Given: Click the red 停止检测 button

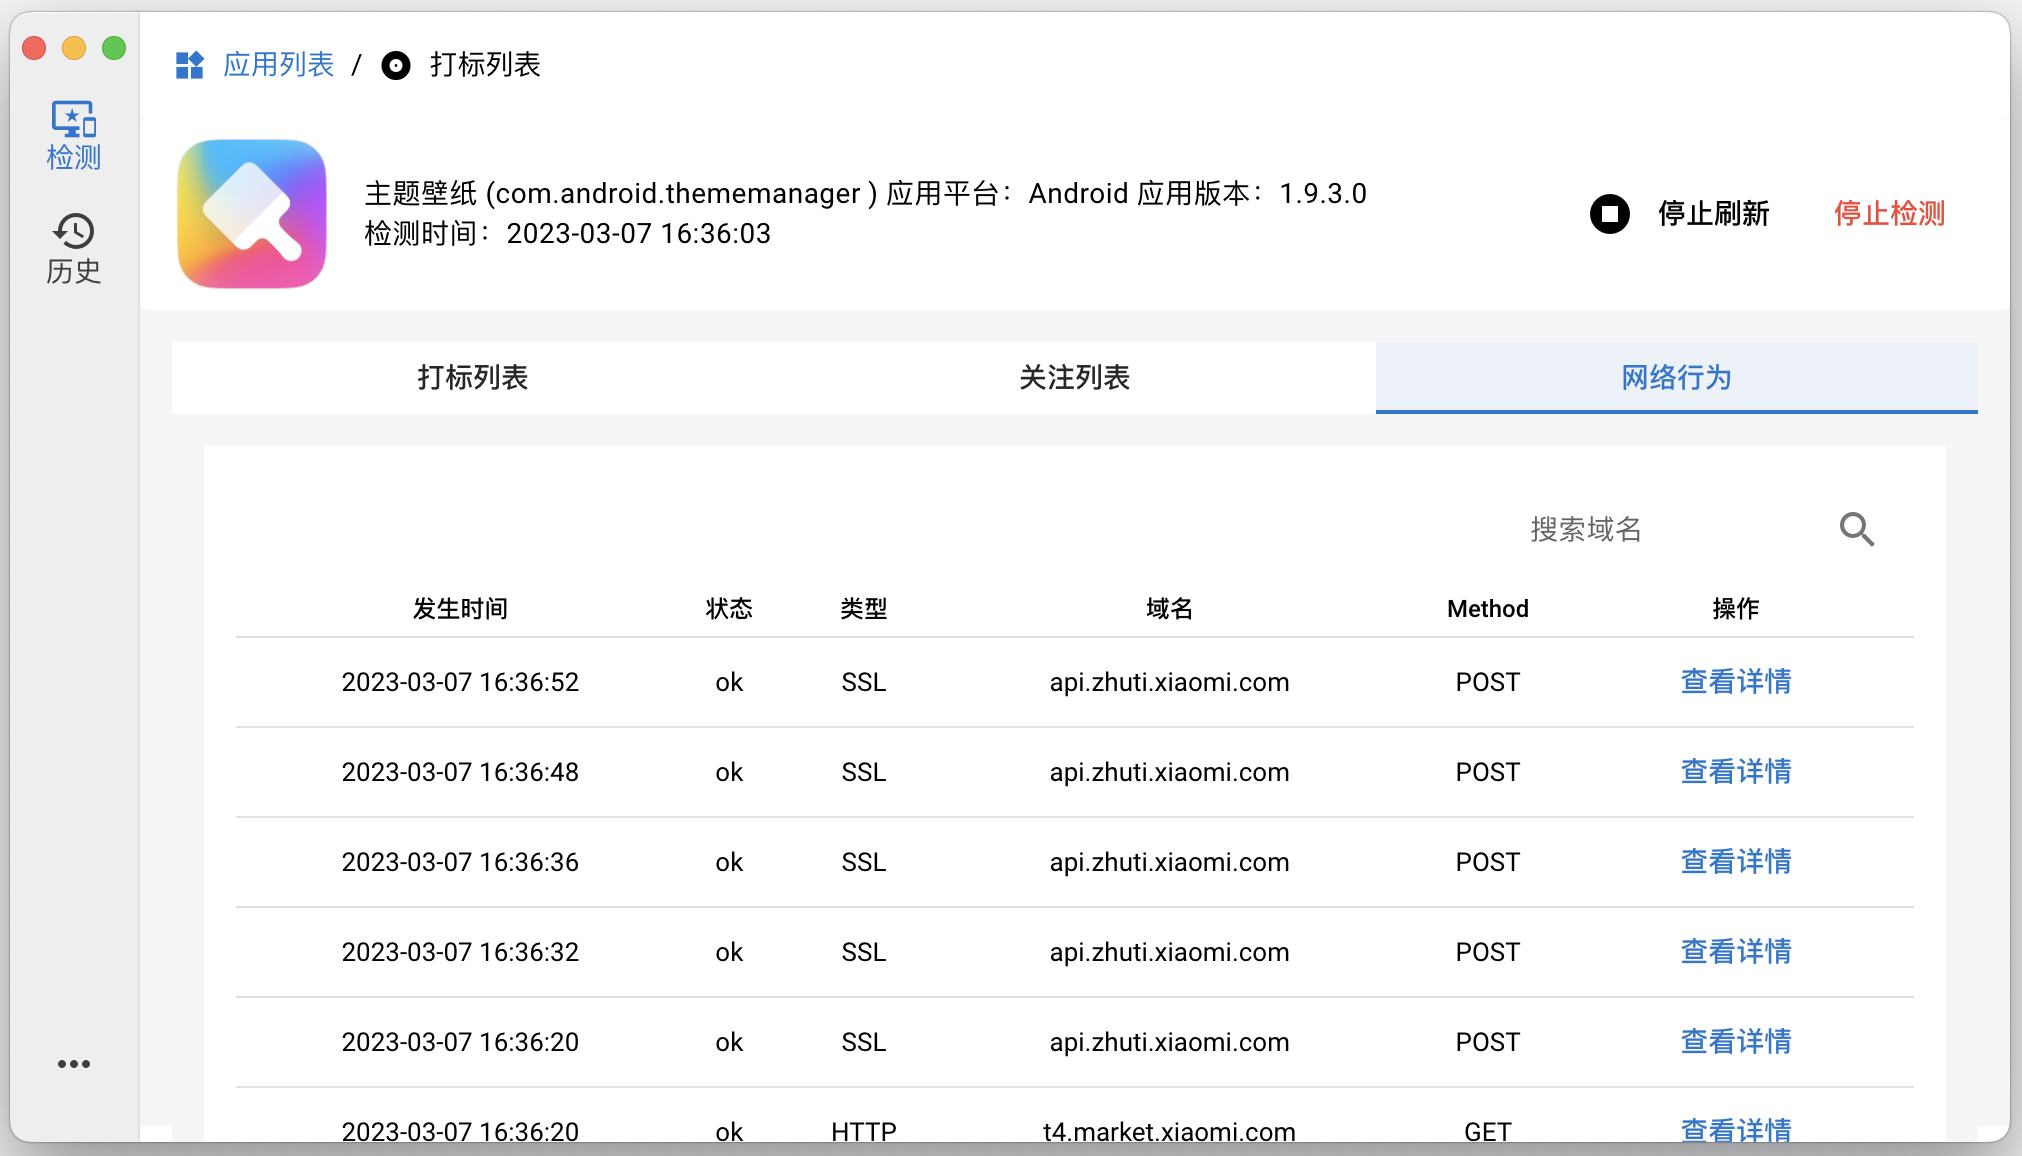Looking at the screenshot, I should 1889,214.
